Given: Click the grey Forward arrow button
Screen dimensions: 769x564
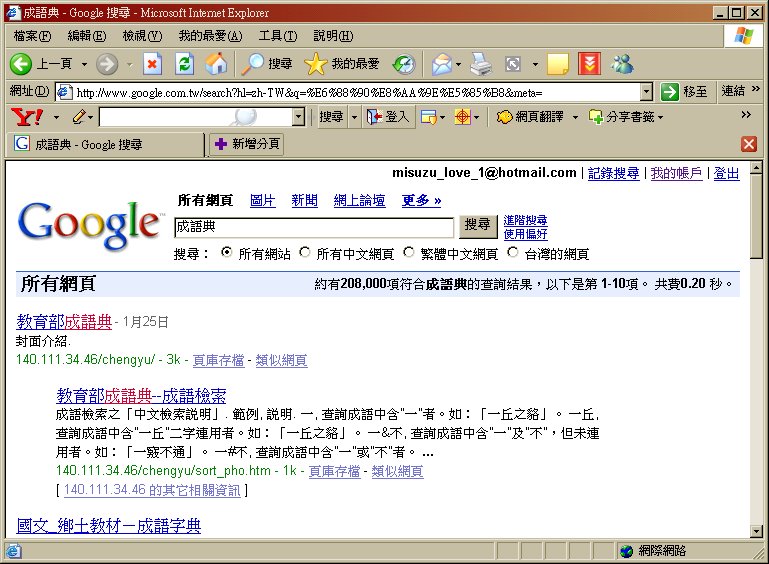Looking at the screenshot, I should point(107,64).
